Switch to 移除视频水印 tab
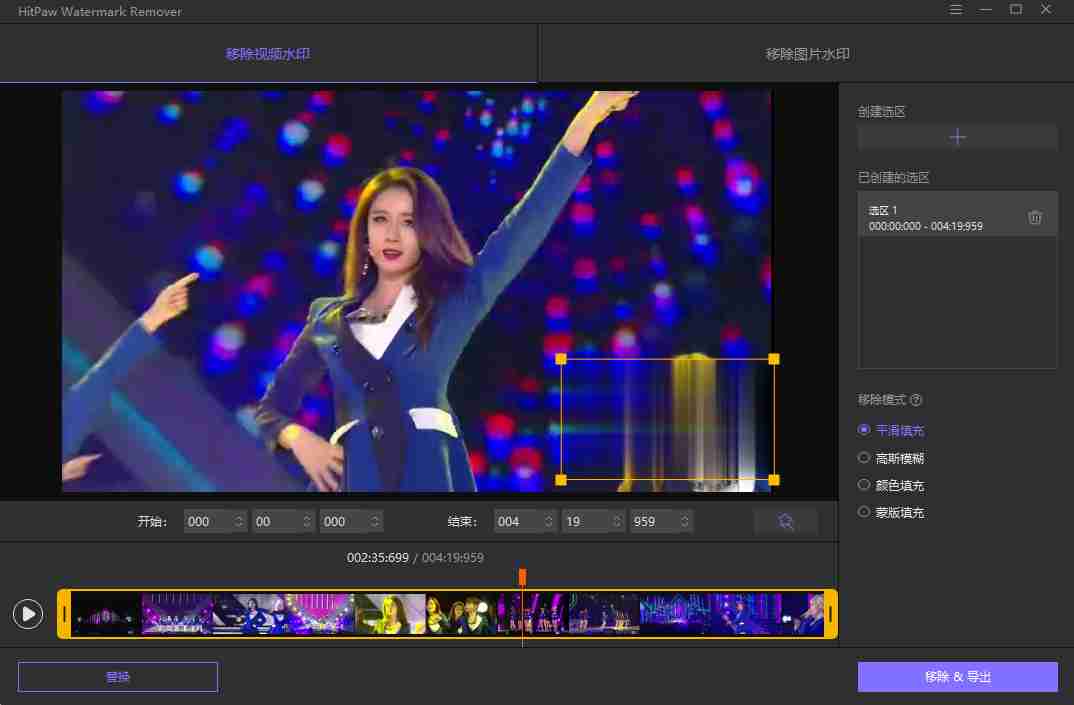Screen dimensions: 1074x705 point(268,54)
